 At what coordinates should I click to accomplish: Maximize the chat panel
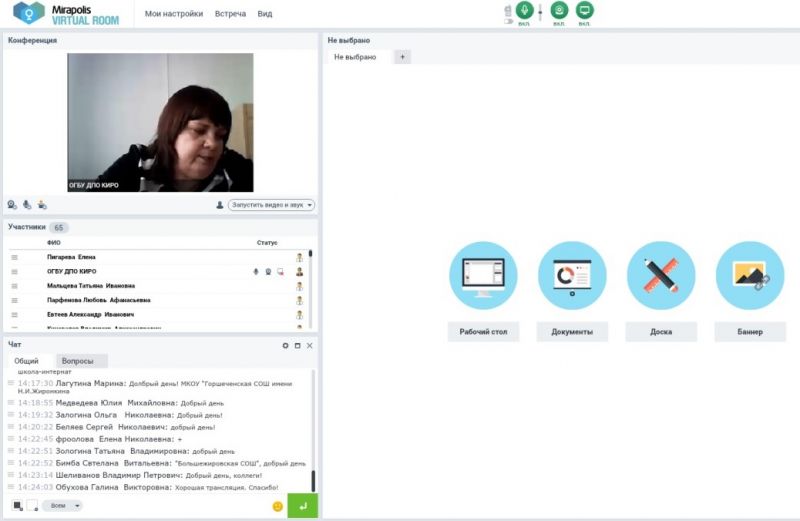(297, 345)
